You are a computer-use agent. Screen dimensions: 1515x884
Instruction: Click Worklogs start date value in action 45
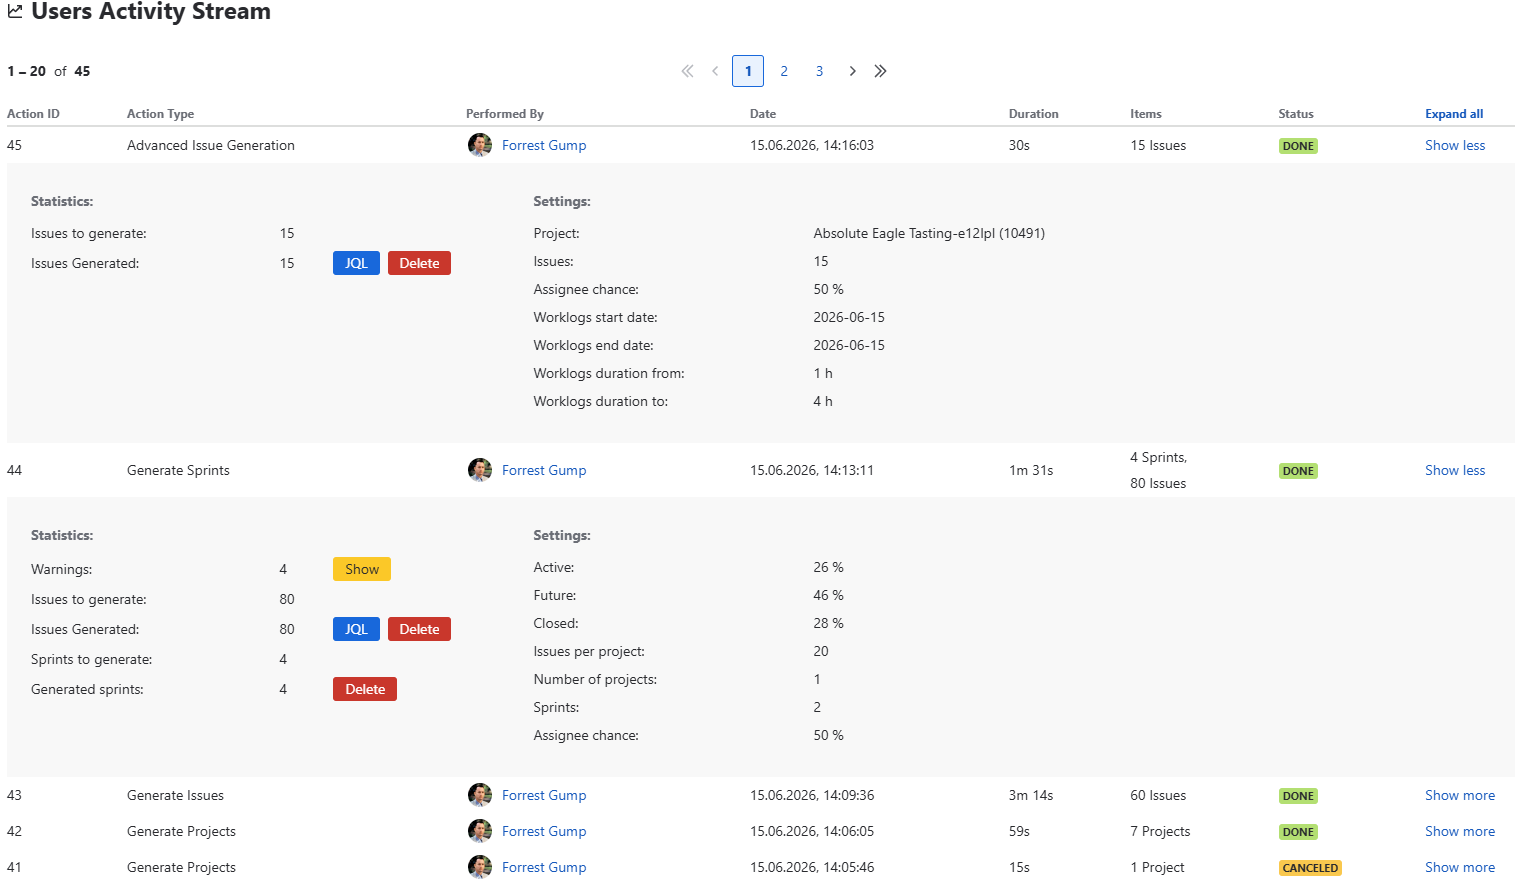pyautogui.click(x=849, y=317)
